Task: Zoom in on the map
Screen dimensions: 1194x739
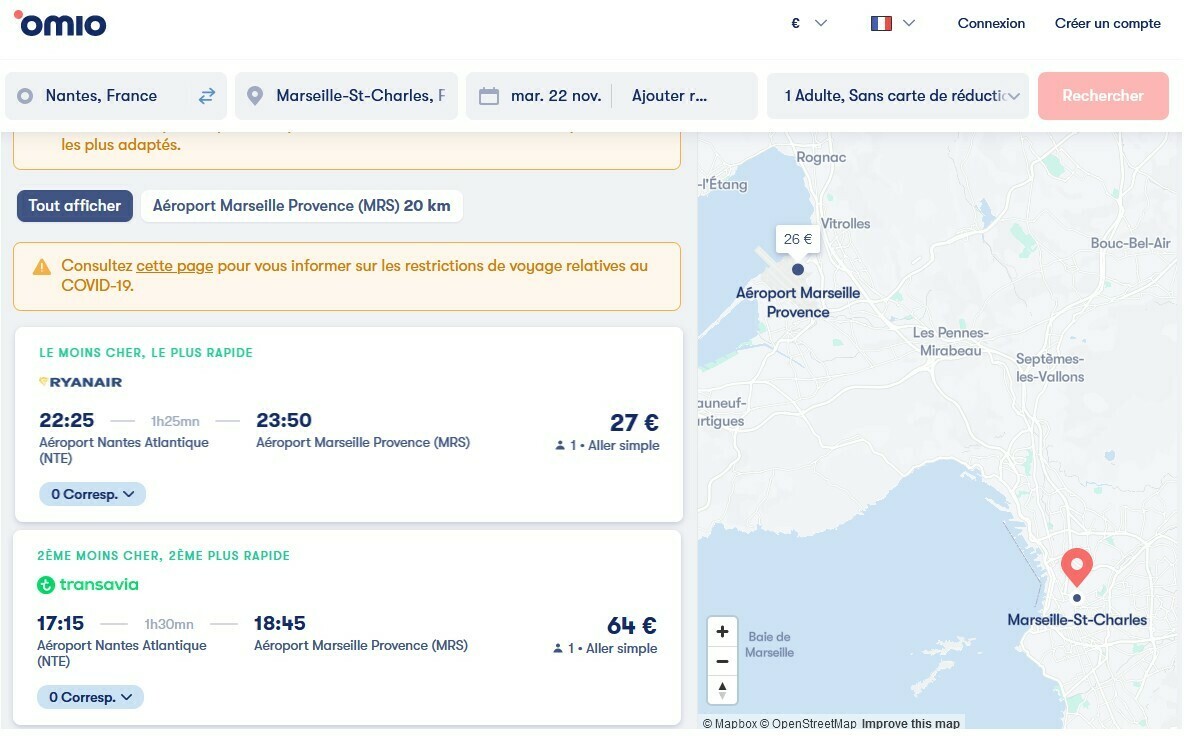Action: coord(722,632)
